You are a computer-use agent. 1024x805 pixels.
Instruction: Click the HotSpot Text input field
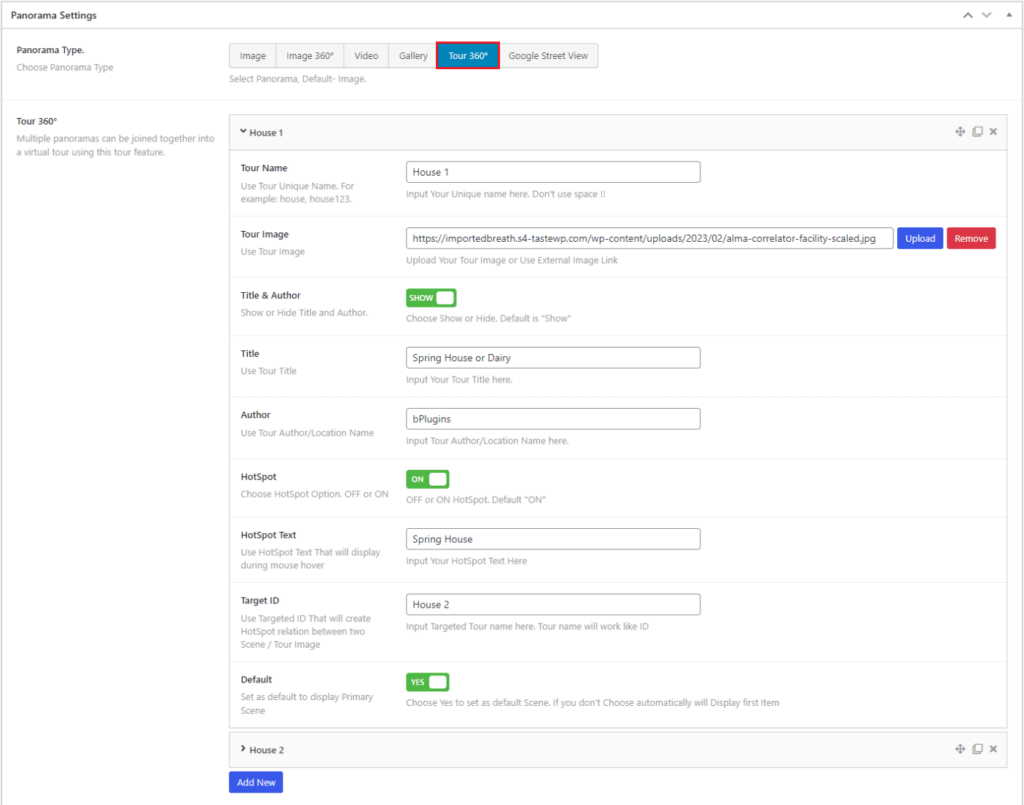[552, 538]
